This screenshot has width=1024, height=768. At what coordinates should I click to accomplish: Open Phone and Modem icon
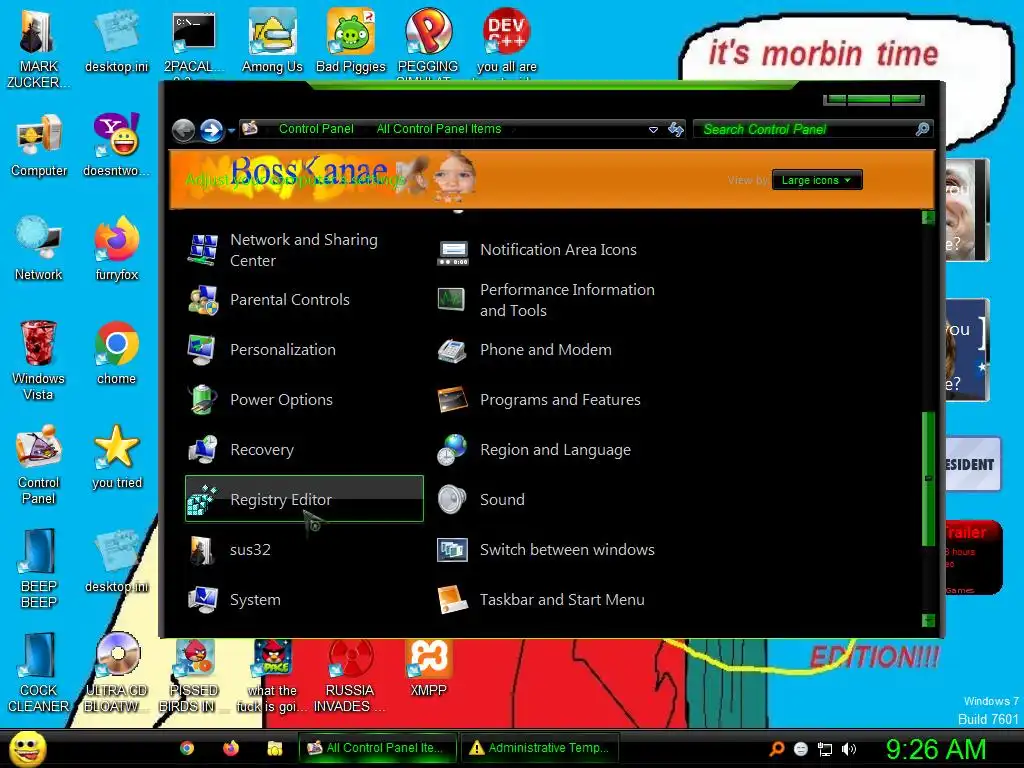[x=453, y=350]
